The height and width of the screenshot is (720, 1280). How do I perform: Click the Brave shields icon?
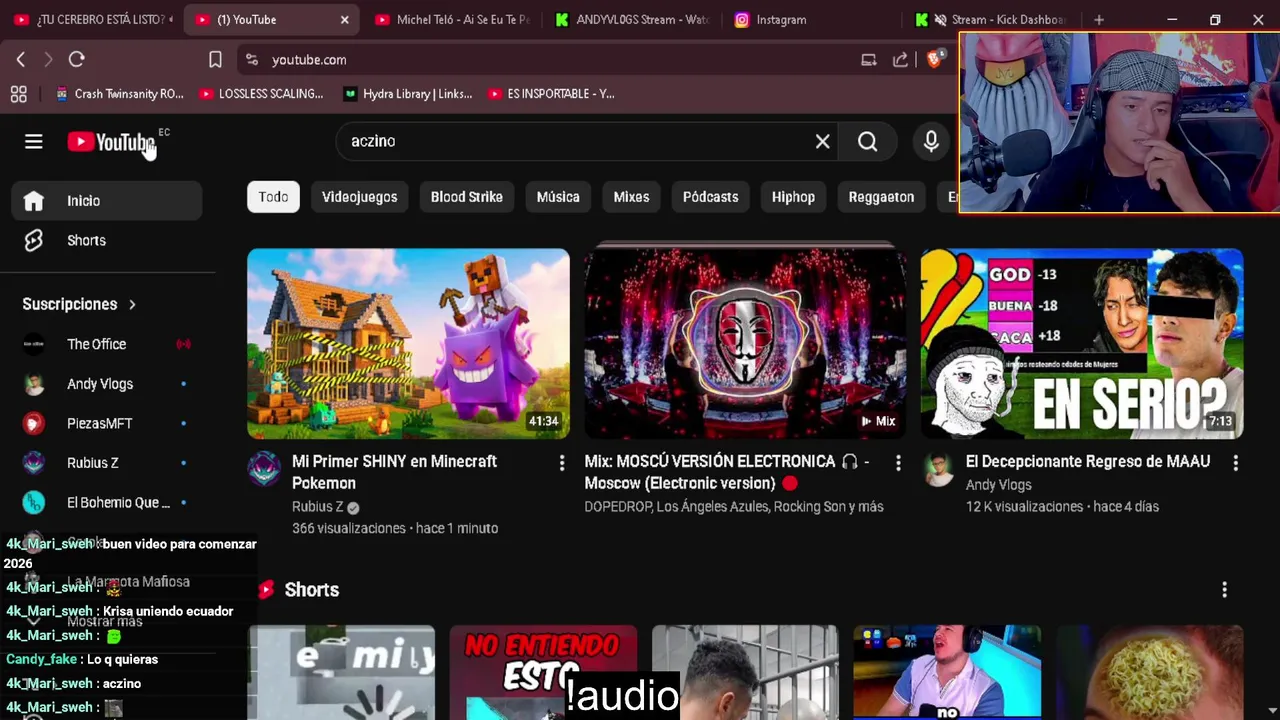click(934, 60)
